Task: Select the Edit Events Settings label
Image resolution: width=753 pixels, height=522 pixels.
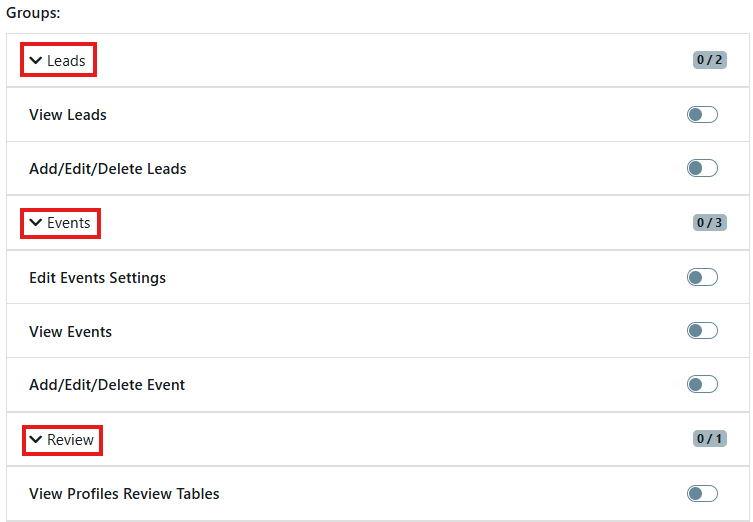Action: tap(98, 277)
